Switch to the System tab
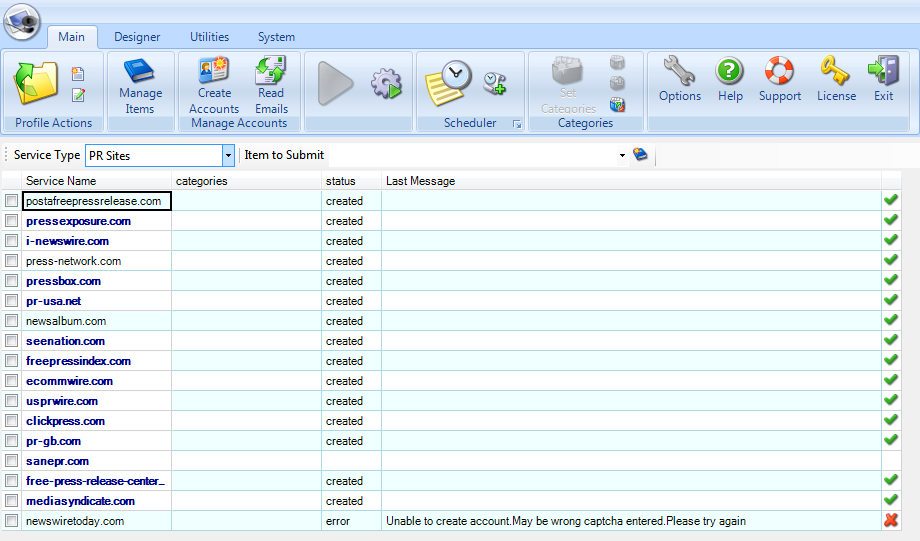 point(276,37)
